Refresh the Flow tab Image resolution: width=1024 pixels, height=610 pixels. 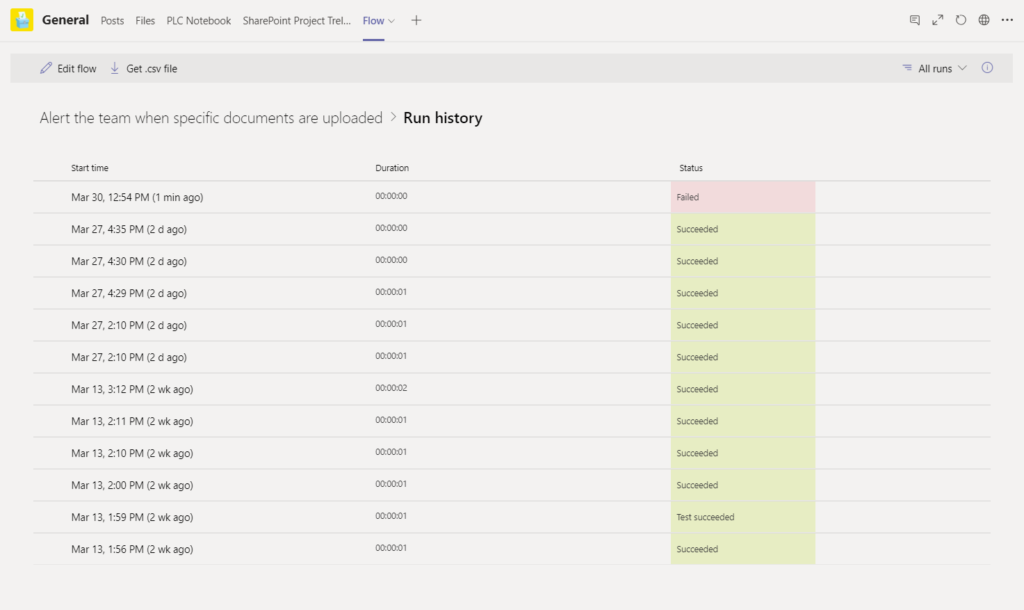pos(960,19)
